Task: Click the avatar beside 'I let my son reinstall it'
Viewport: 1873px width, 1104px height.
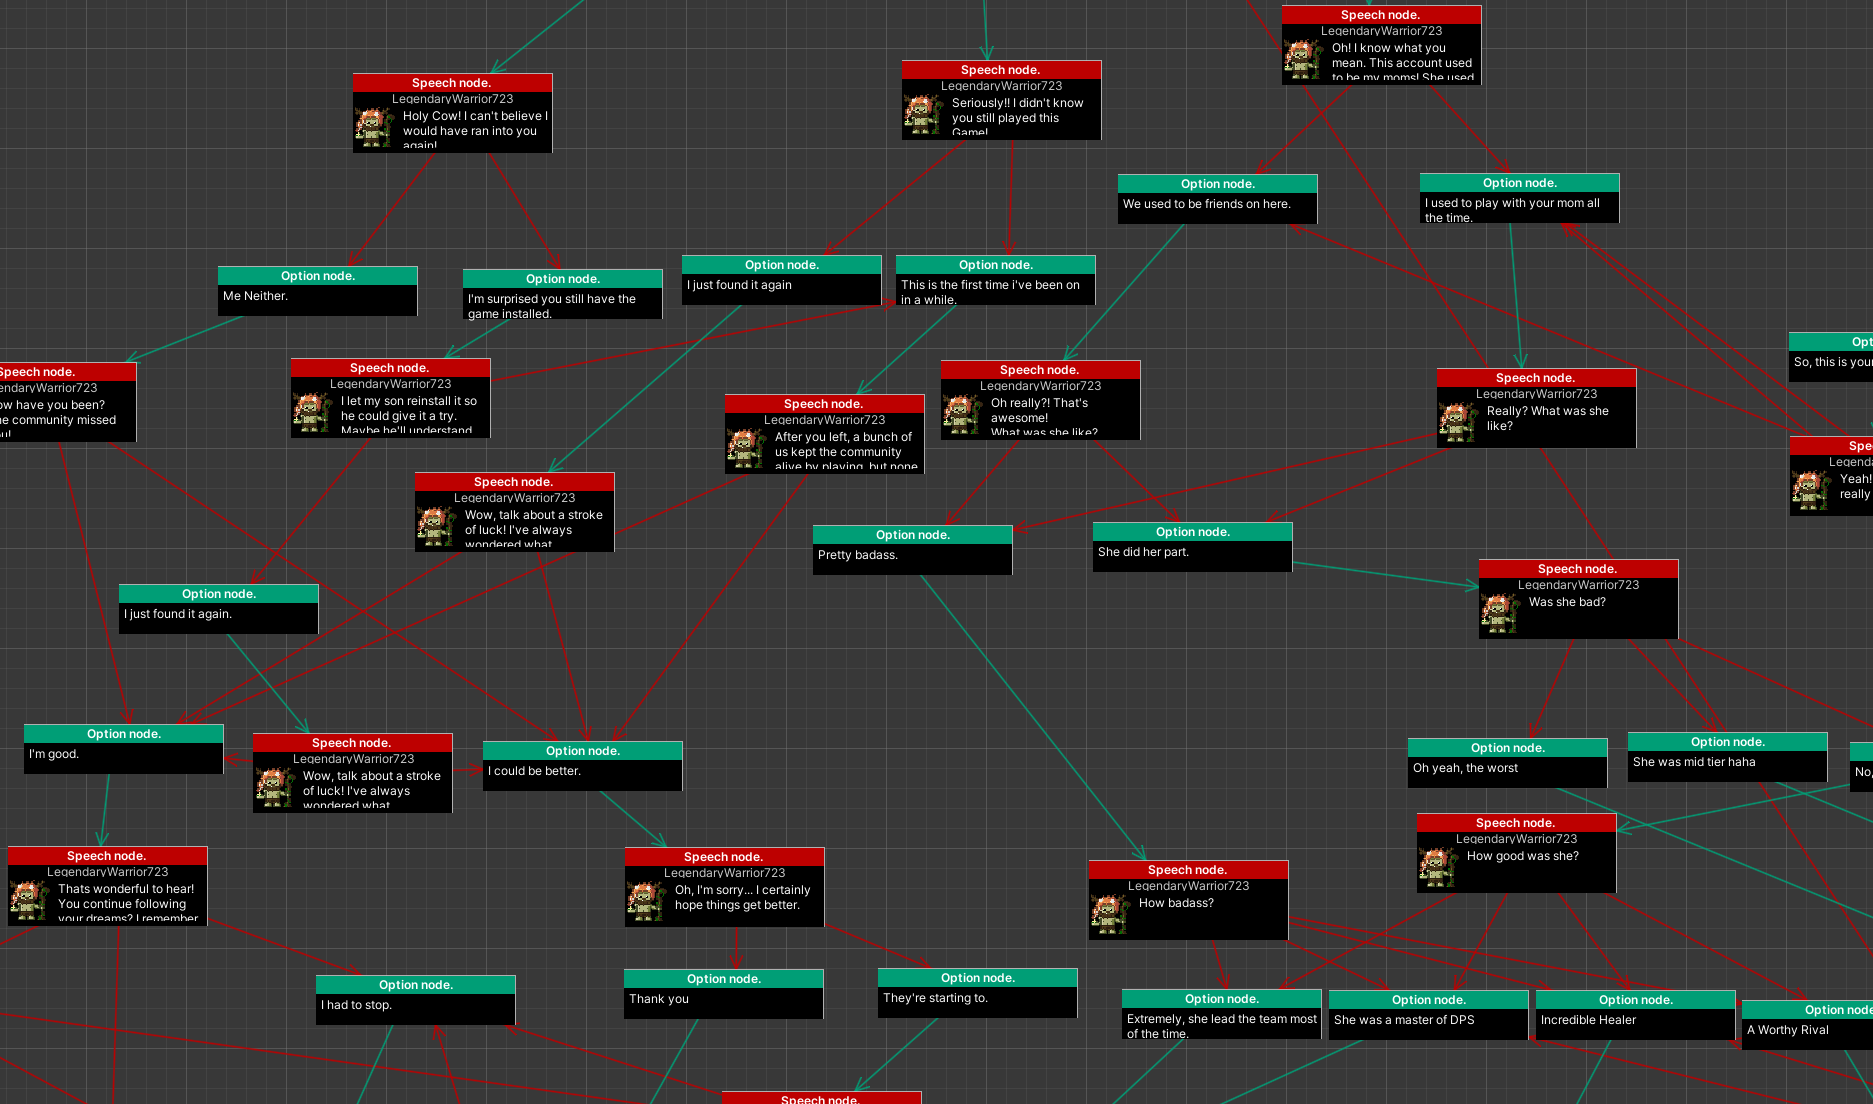Action: [x=313, y=412]
